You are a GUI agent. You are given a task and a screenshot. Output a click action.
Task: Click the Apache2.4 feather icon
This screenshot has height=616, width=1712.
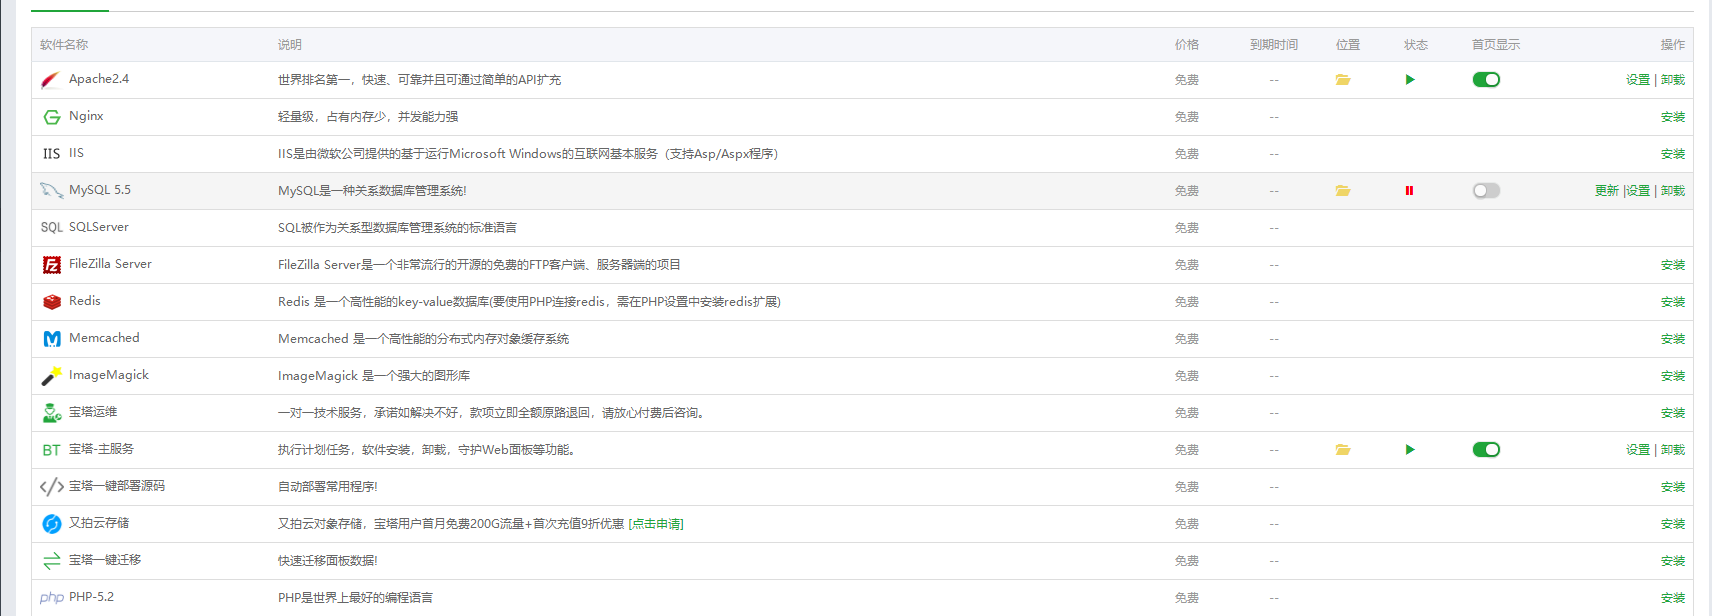pyautogui.click(x=51, y=80)
